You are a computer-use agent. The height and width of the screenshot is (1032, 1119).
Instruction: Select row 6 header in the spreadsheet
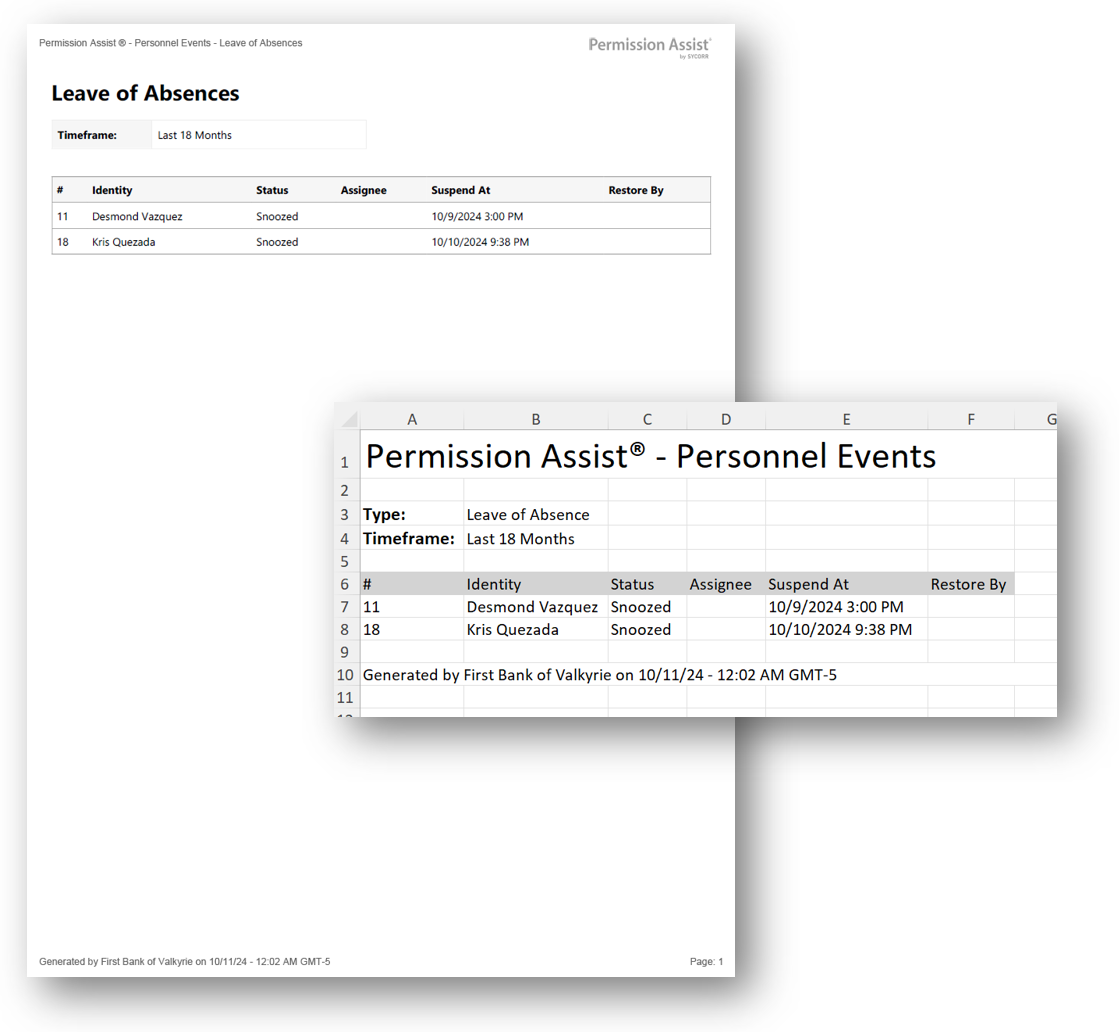click(x=345, y=584)
